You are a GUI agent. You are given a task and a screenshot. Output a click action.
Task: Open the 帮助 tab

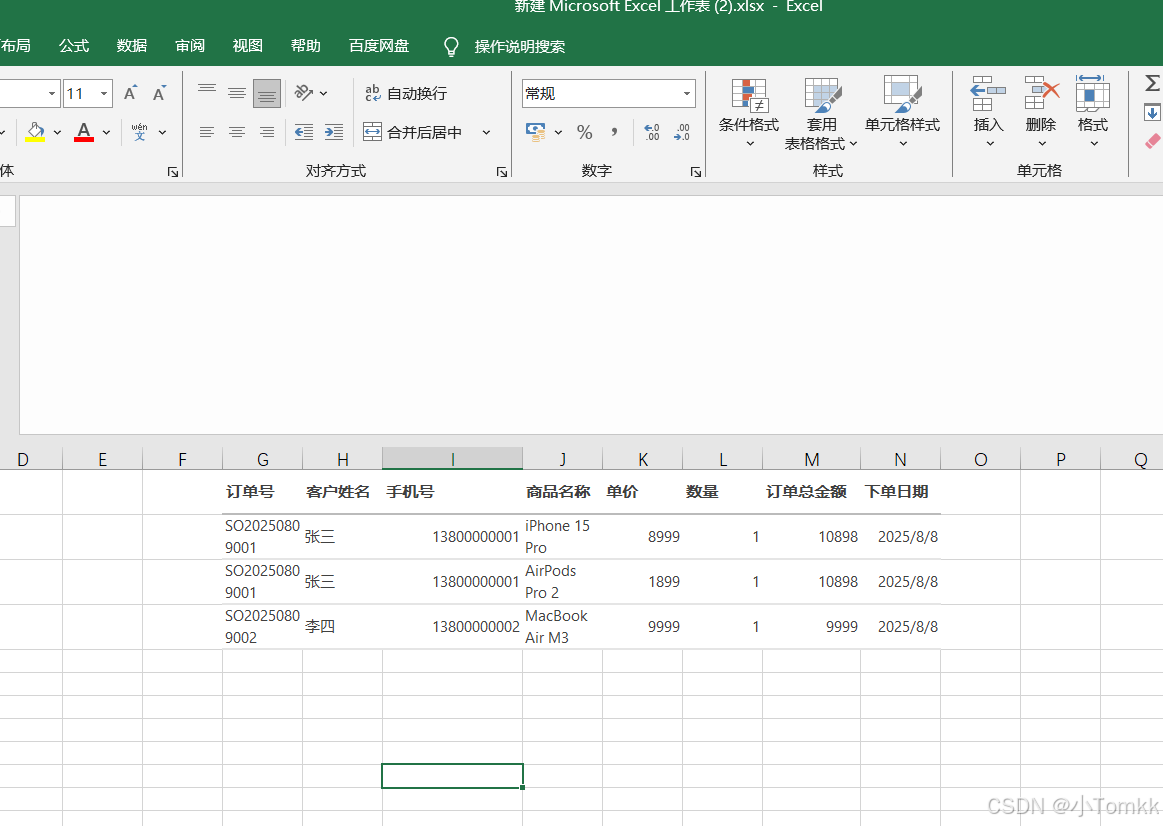tap(306, 46)
